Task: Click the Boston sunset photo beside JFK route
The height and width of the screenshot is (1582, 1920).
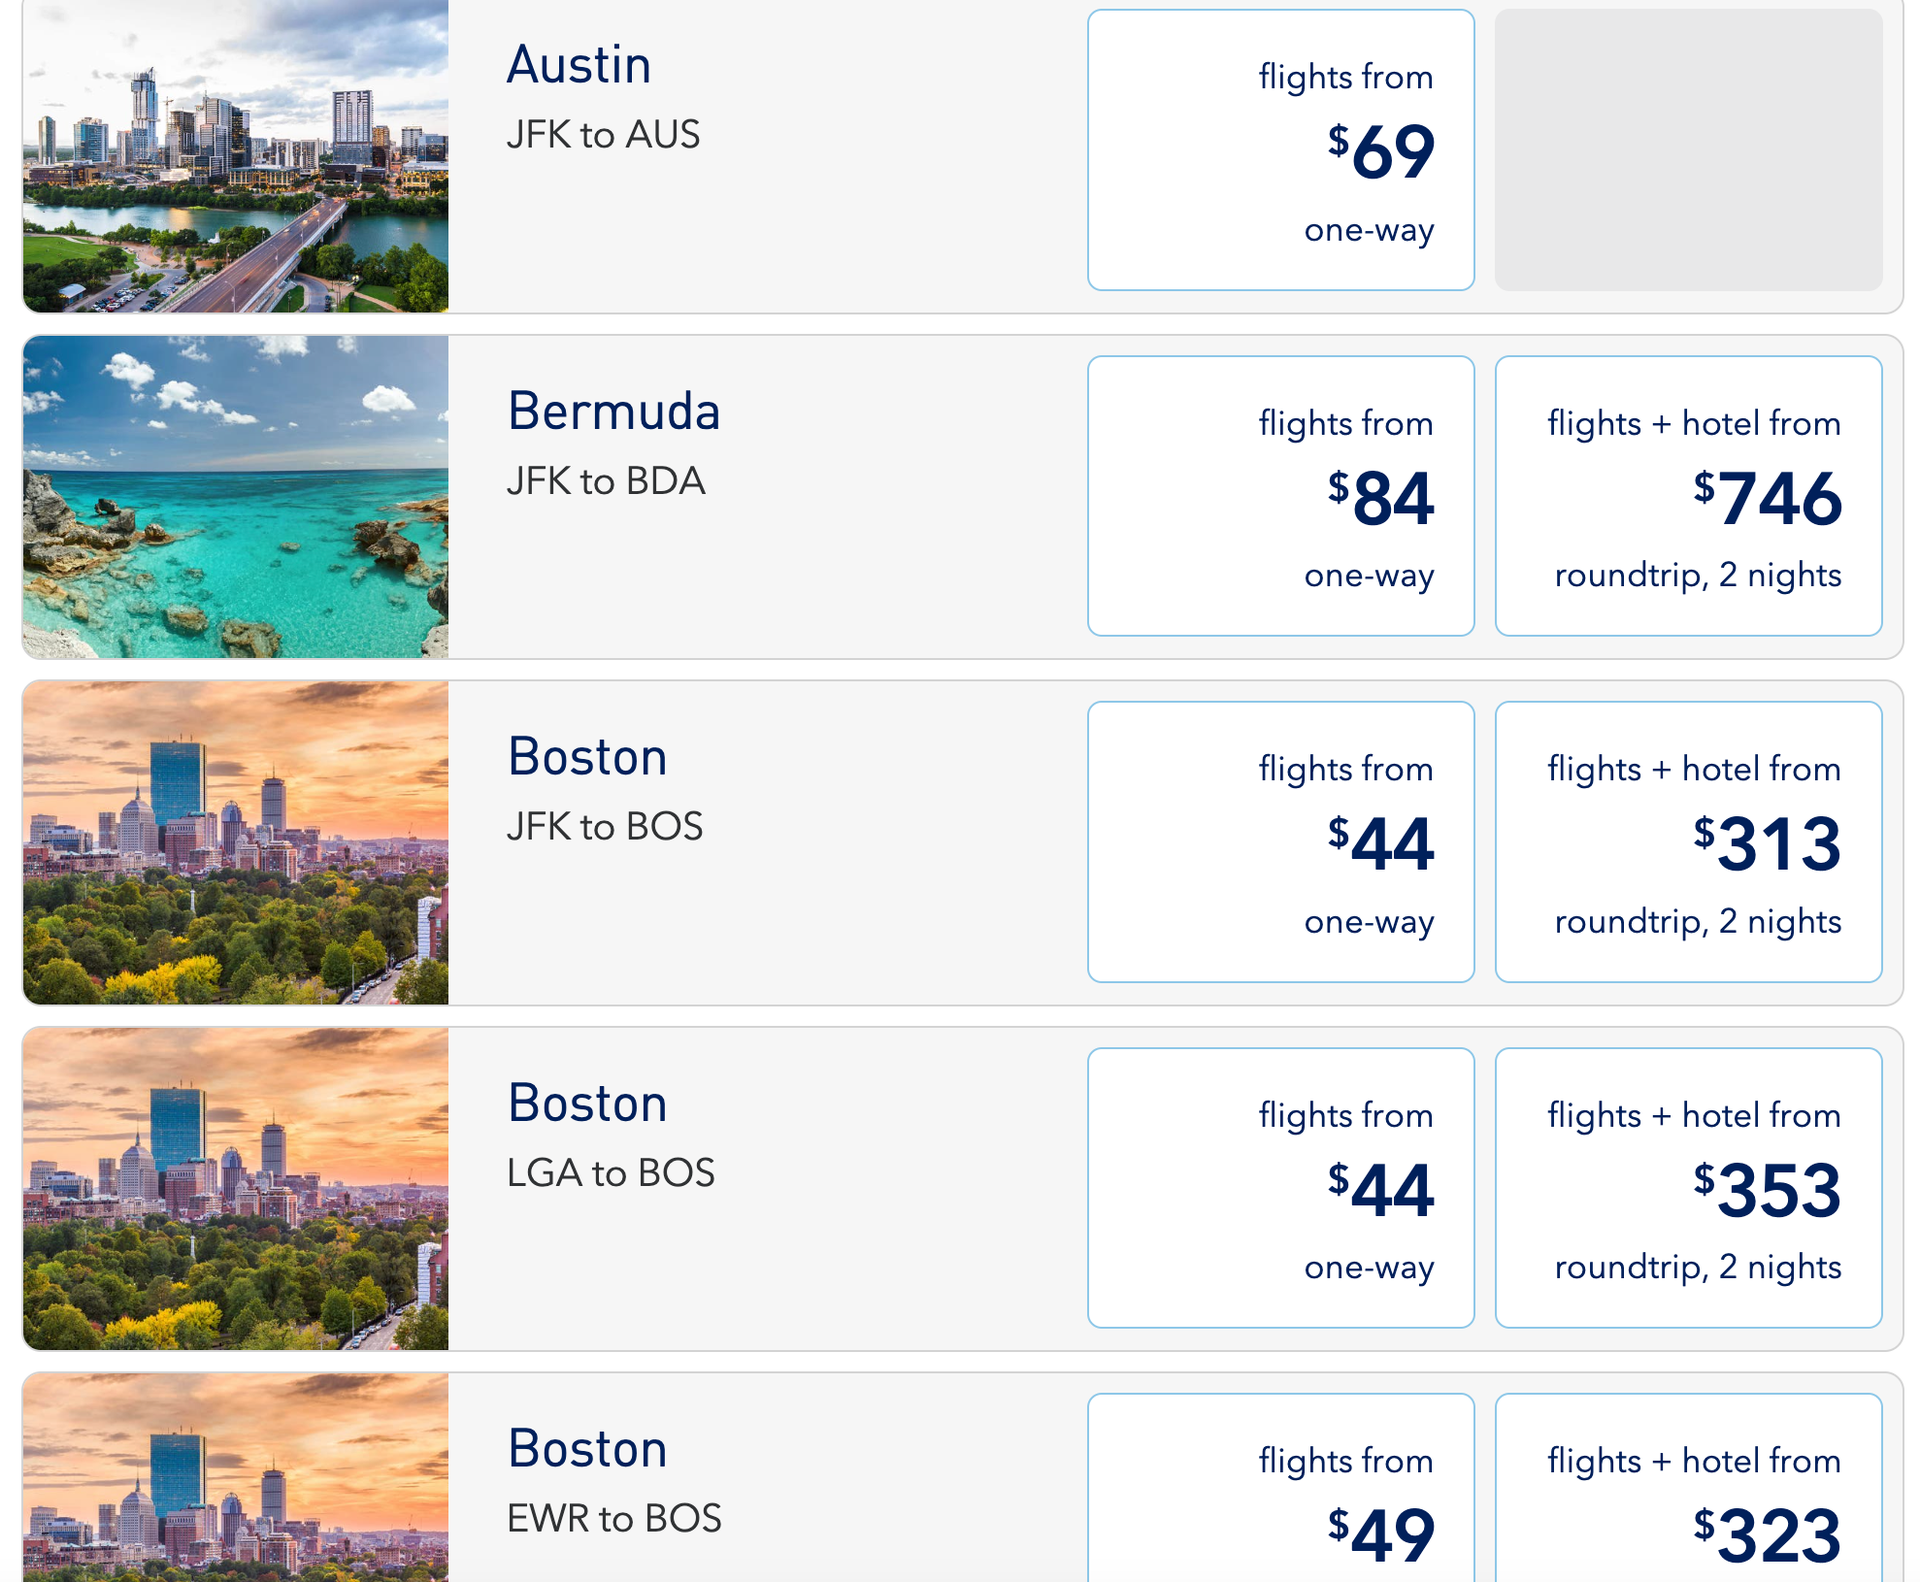Action: 235,842
